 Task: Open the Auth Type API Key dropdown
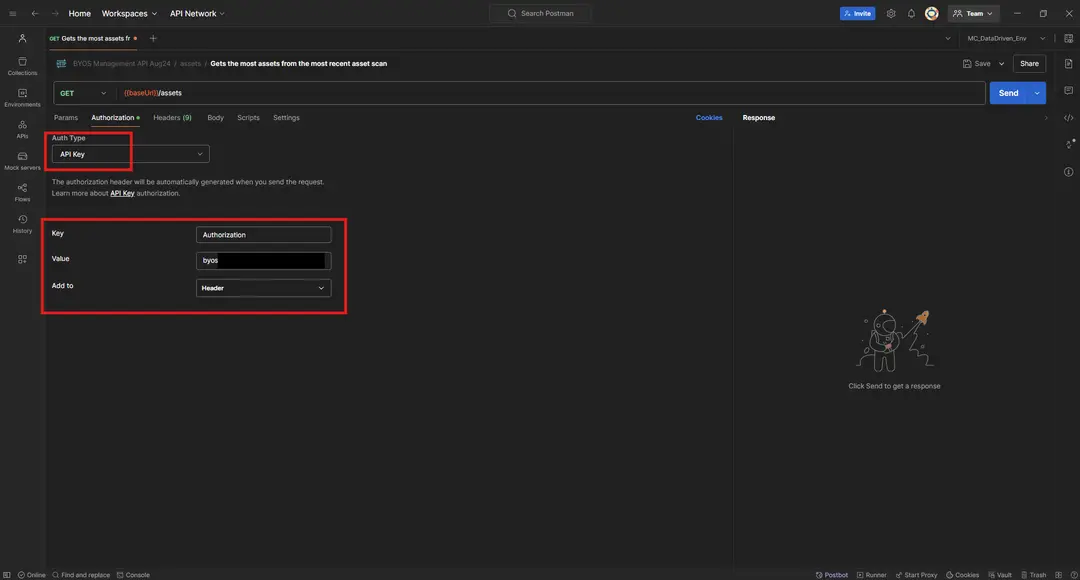pos(130,154)
